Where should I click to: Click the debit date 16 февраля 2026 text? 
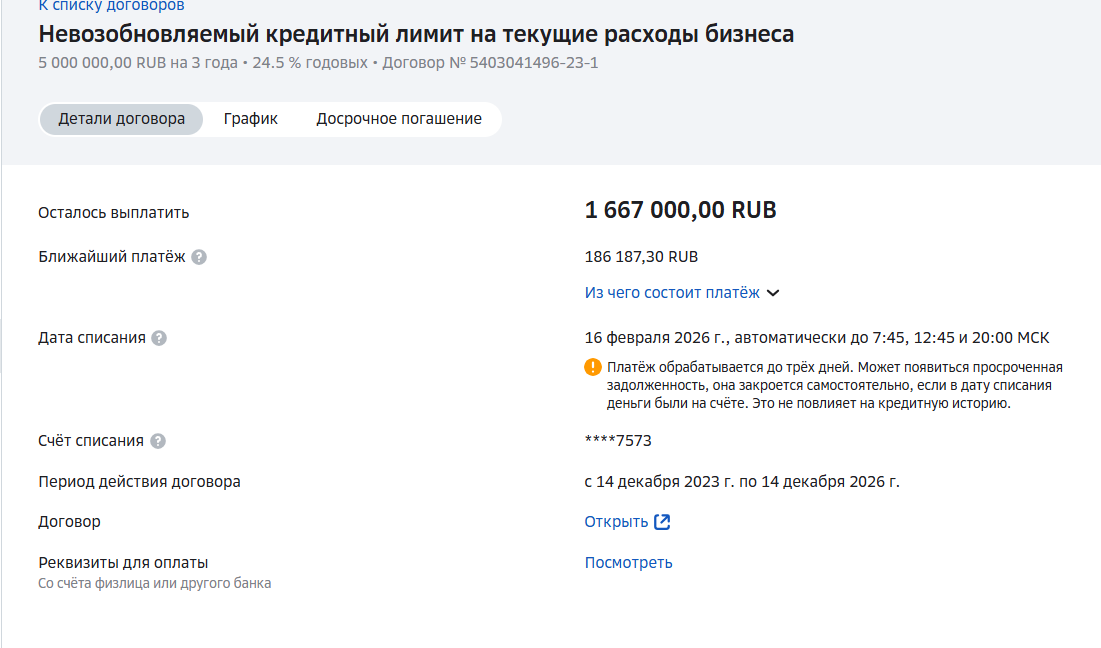click(x=660, y=338)
